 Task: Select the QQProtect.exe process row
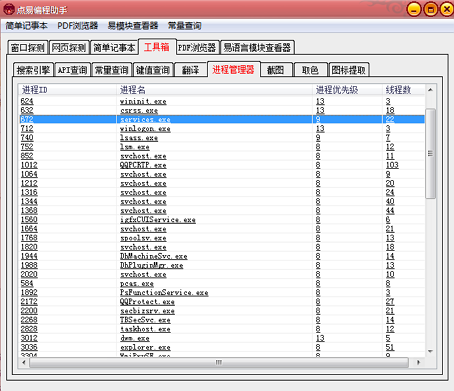coord(222,302)
